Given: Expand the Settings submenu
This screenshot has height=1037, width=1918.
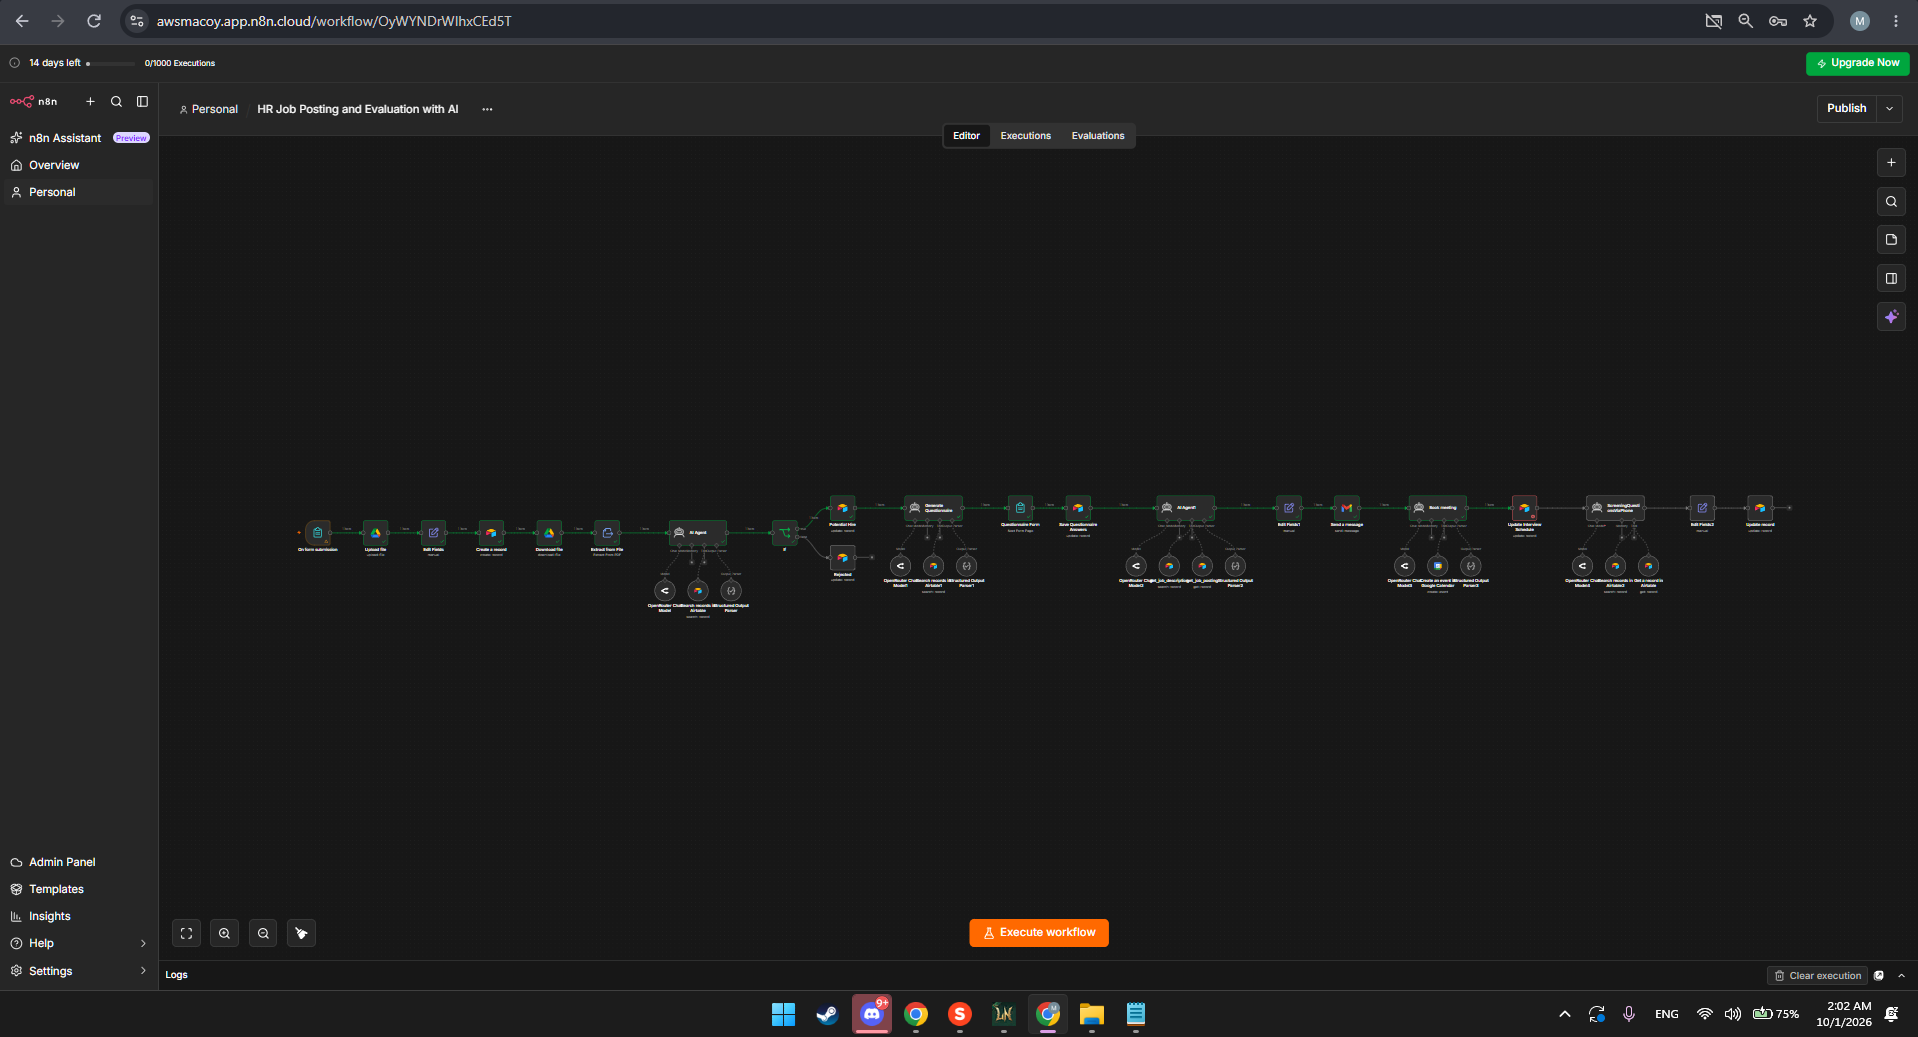Looking at the screenshot, I should tap(143, 970).
